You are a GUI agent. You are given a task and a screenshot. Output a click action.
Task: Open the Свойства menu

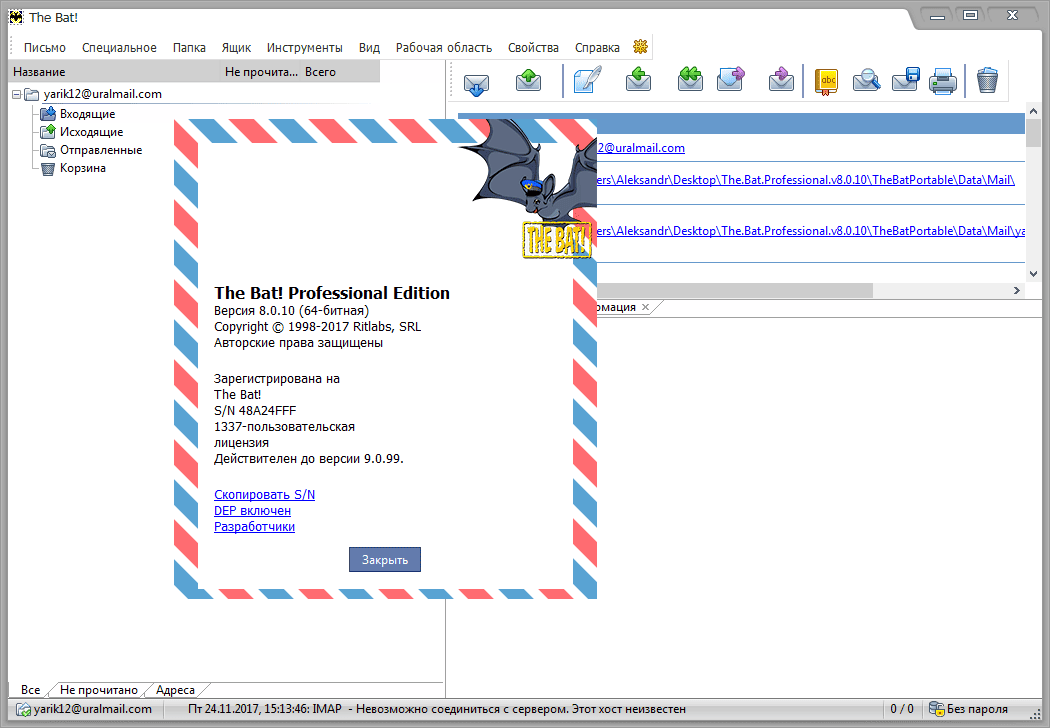coord(533,48)
